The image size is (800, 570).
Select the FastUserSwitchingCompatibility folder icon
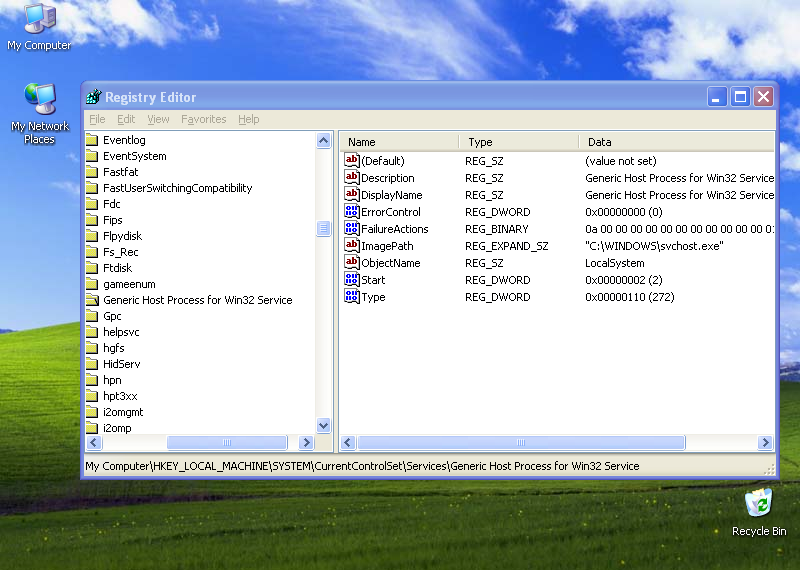pos(92,188)
